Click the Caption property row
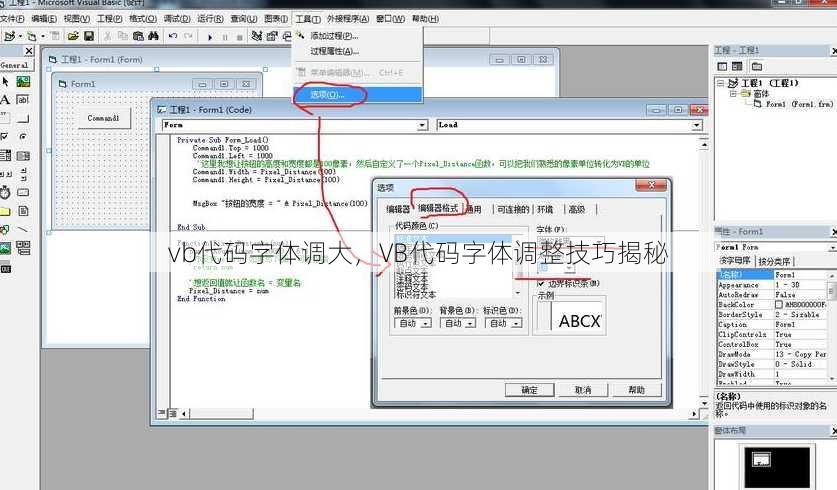Viewport: 837px width, 490px height. 772,325
